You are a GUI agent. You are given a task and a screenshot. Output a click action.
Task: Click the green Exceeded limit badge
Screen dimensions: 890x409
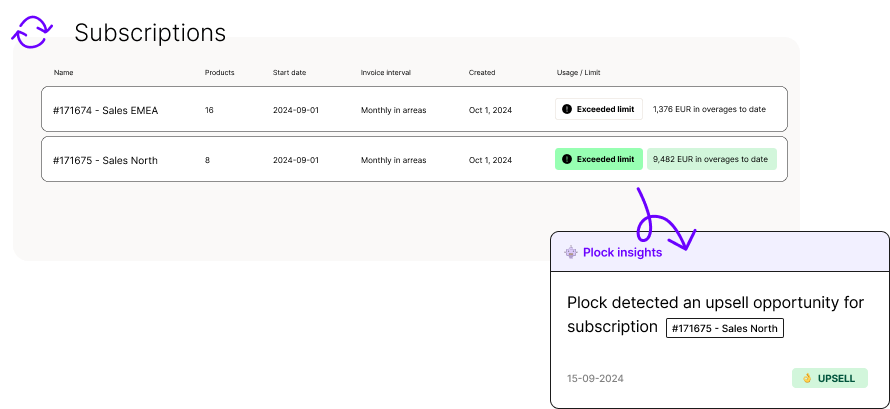[x=599, y=159]
